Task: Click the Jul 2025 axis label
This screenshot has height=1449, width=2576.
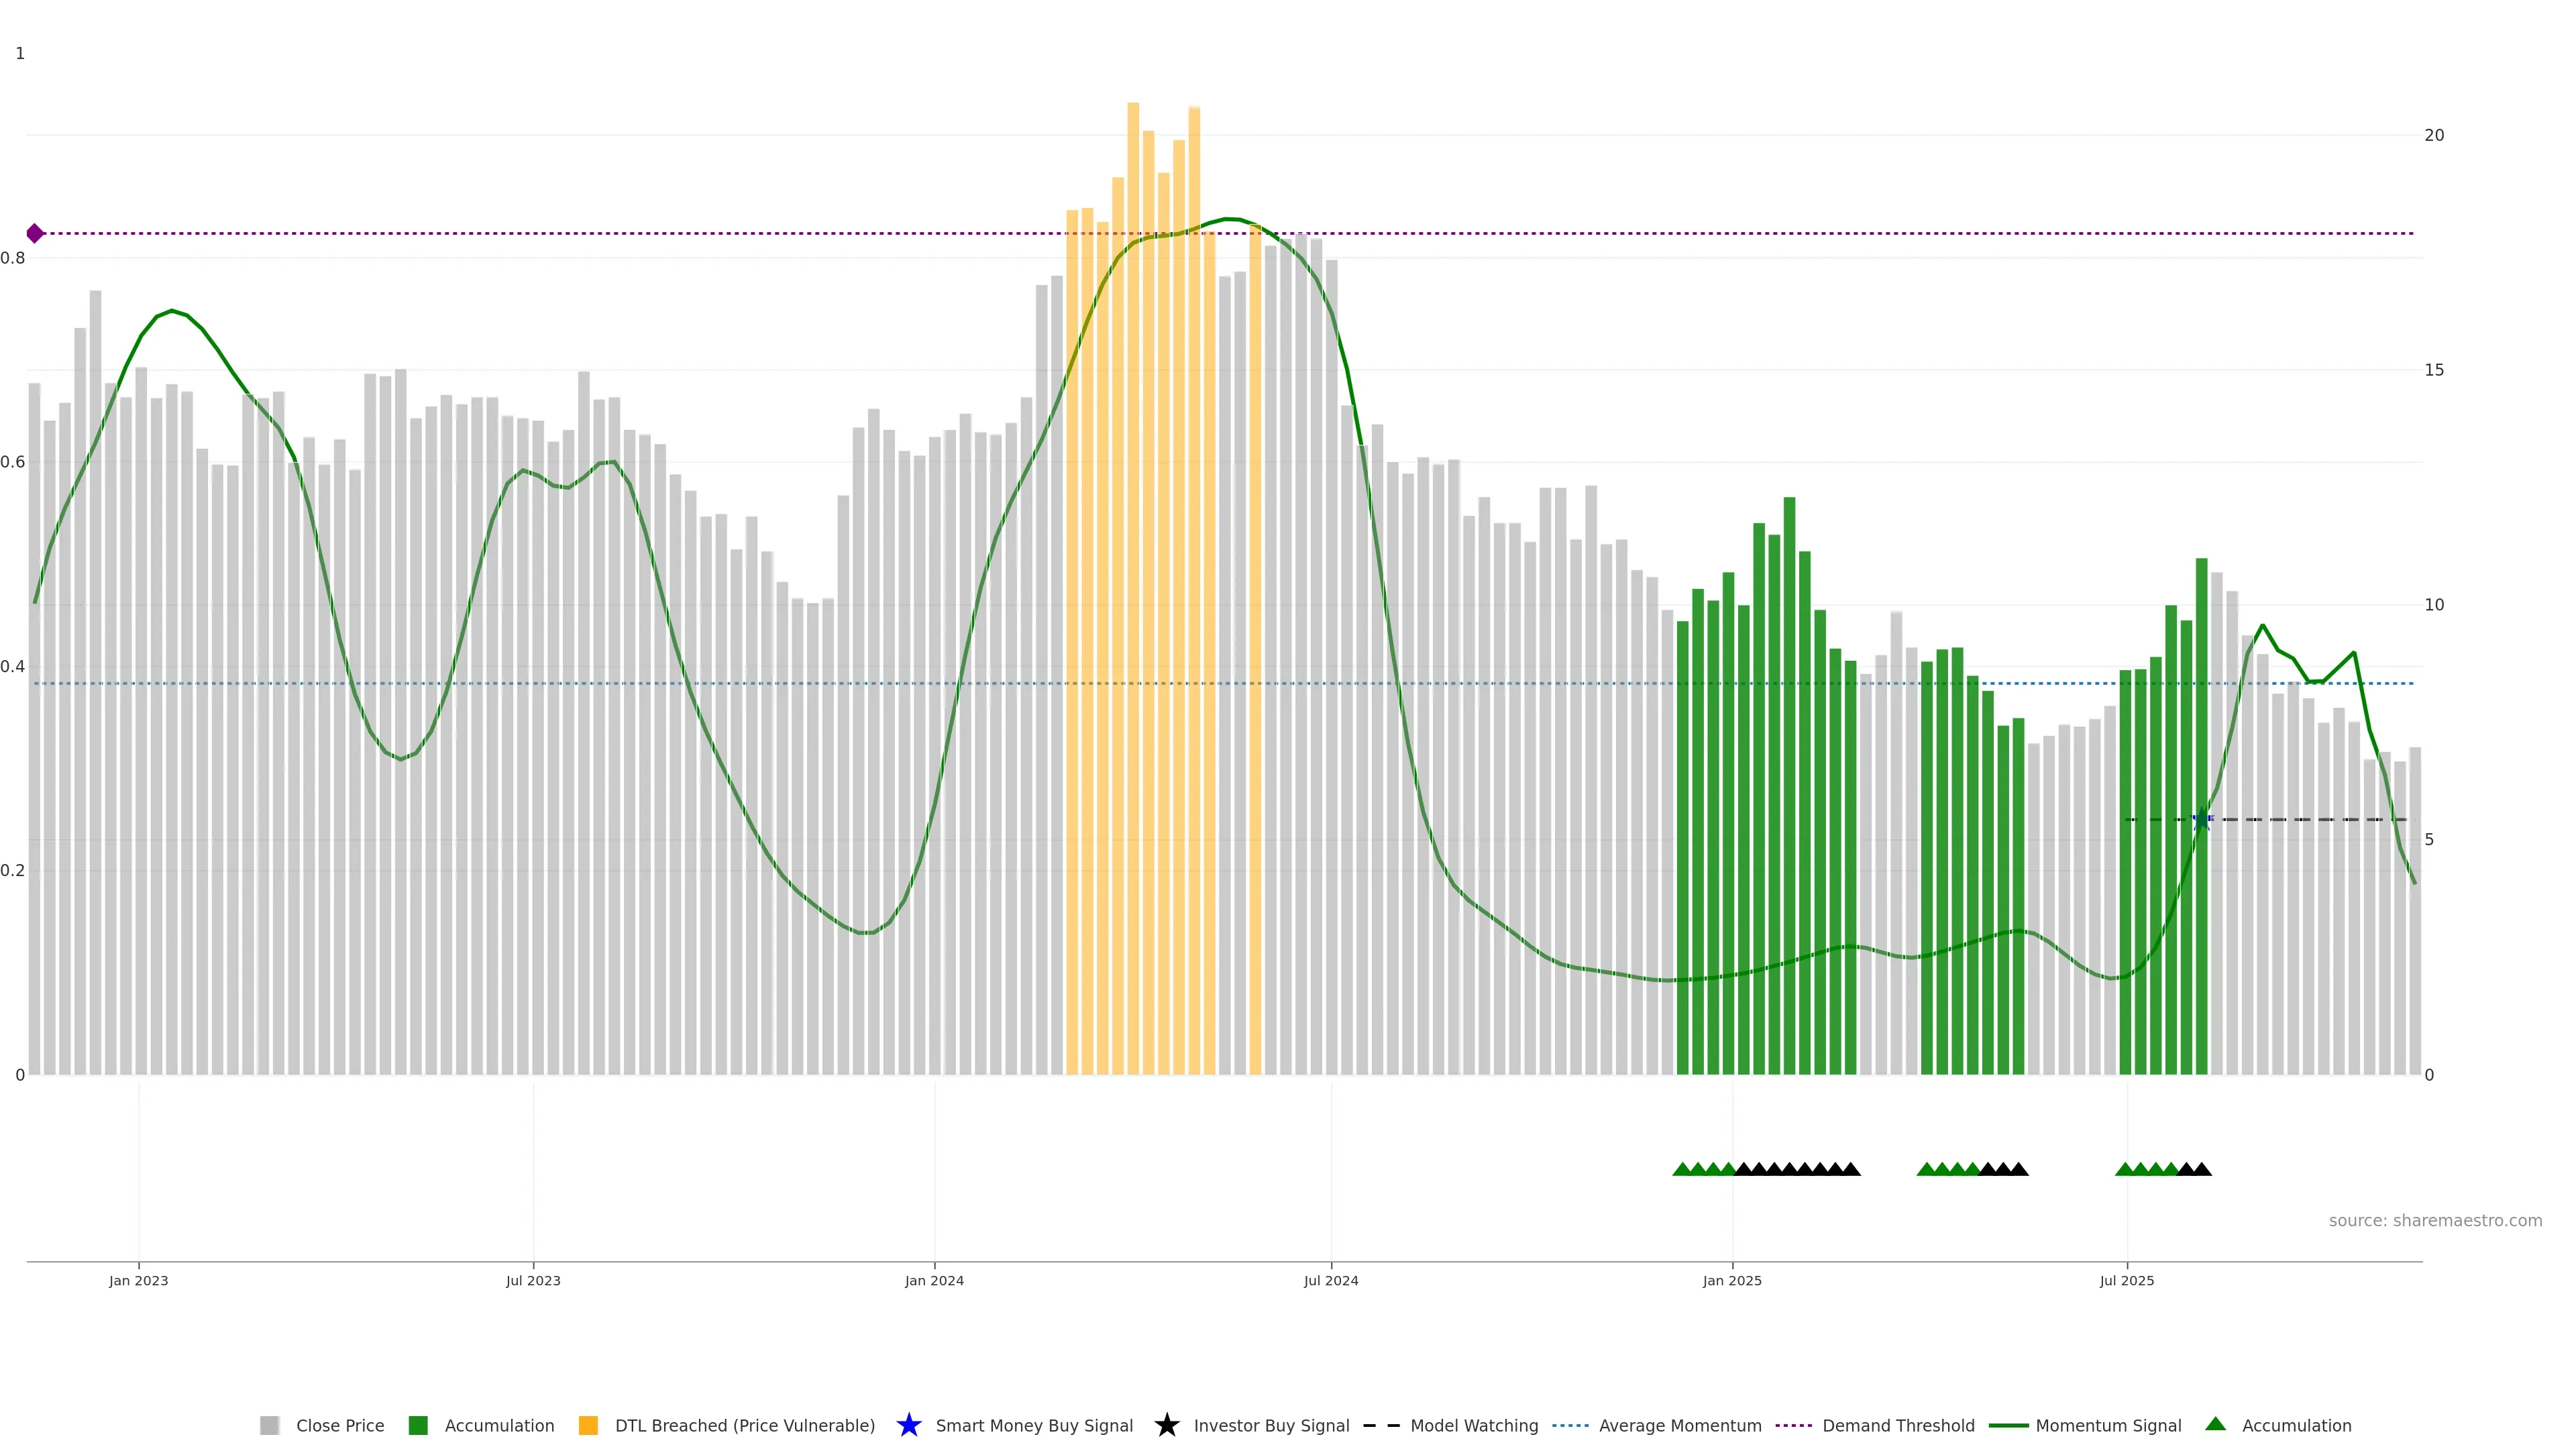Action: [2126, 1280]
